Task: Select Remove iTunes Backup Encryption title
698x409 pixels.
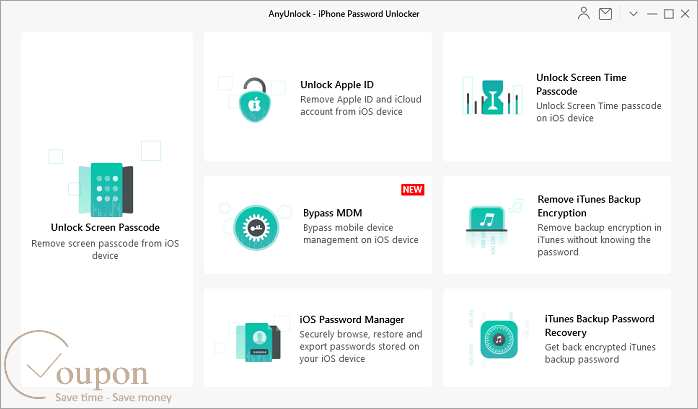Action: pos(589,206)
